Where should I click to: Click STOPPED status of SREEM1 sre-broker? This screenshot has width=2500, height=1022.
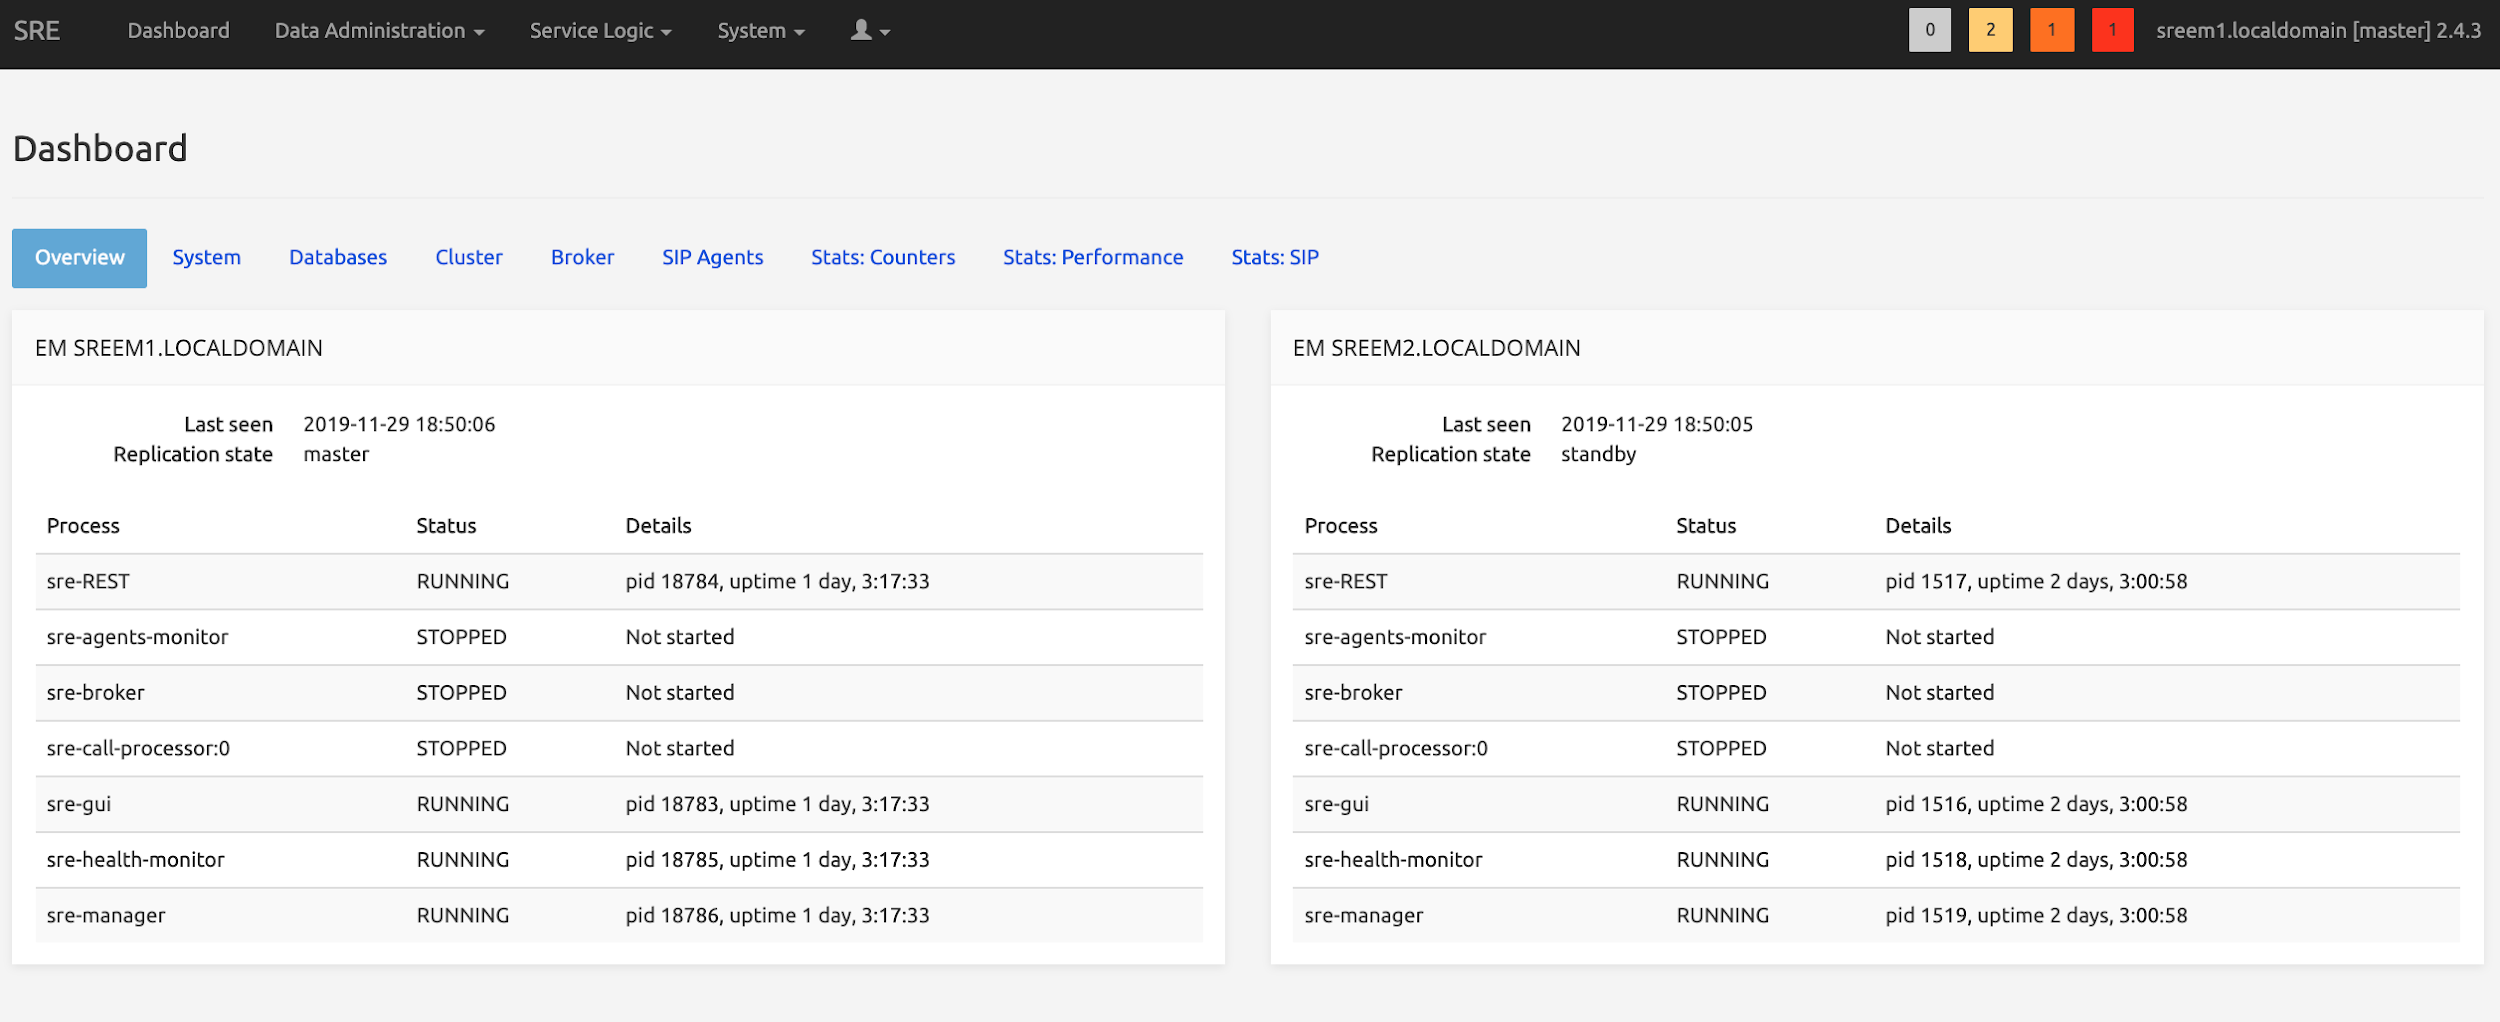pos(461,693)
